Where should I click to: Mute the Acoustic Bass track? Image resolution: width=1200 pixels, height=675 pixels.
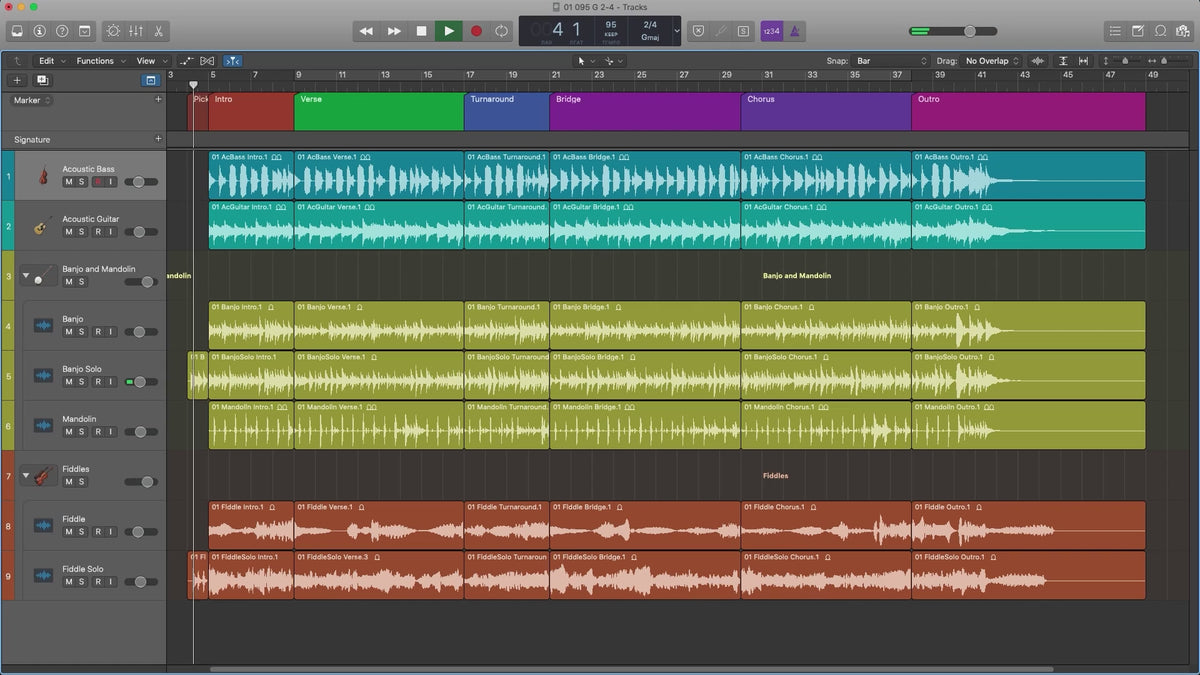click(x=69, y=182)
